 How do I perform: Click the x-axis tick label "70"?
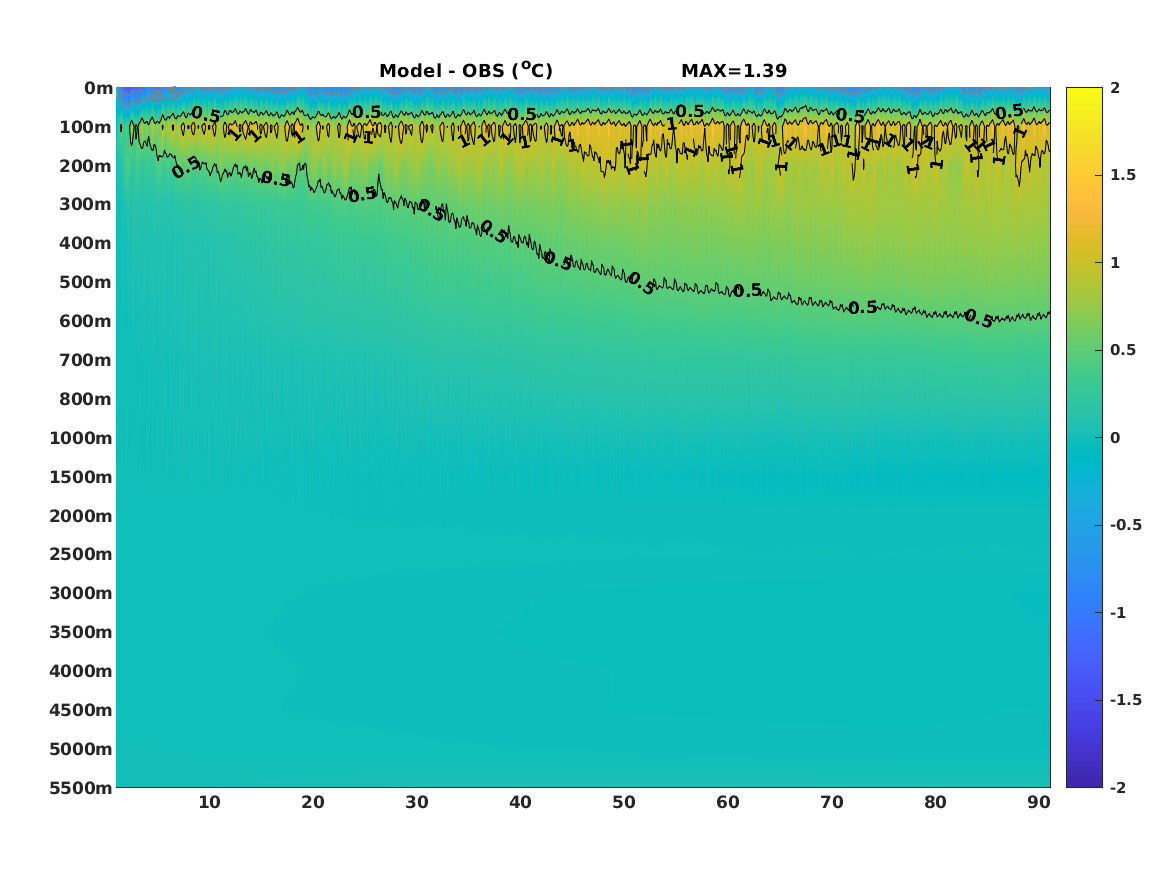point(831,802)
